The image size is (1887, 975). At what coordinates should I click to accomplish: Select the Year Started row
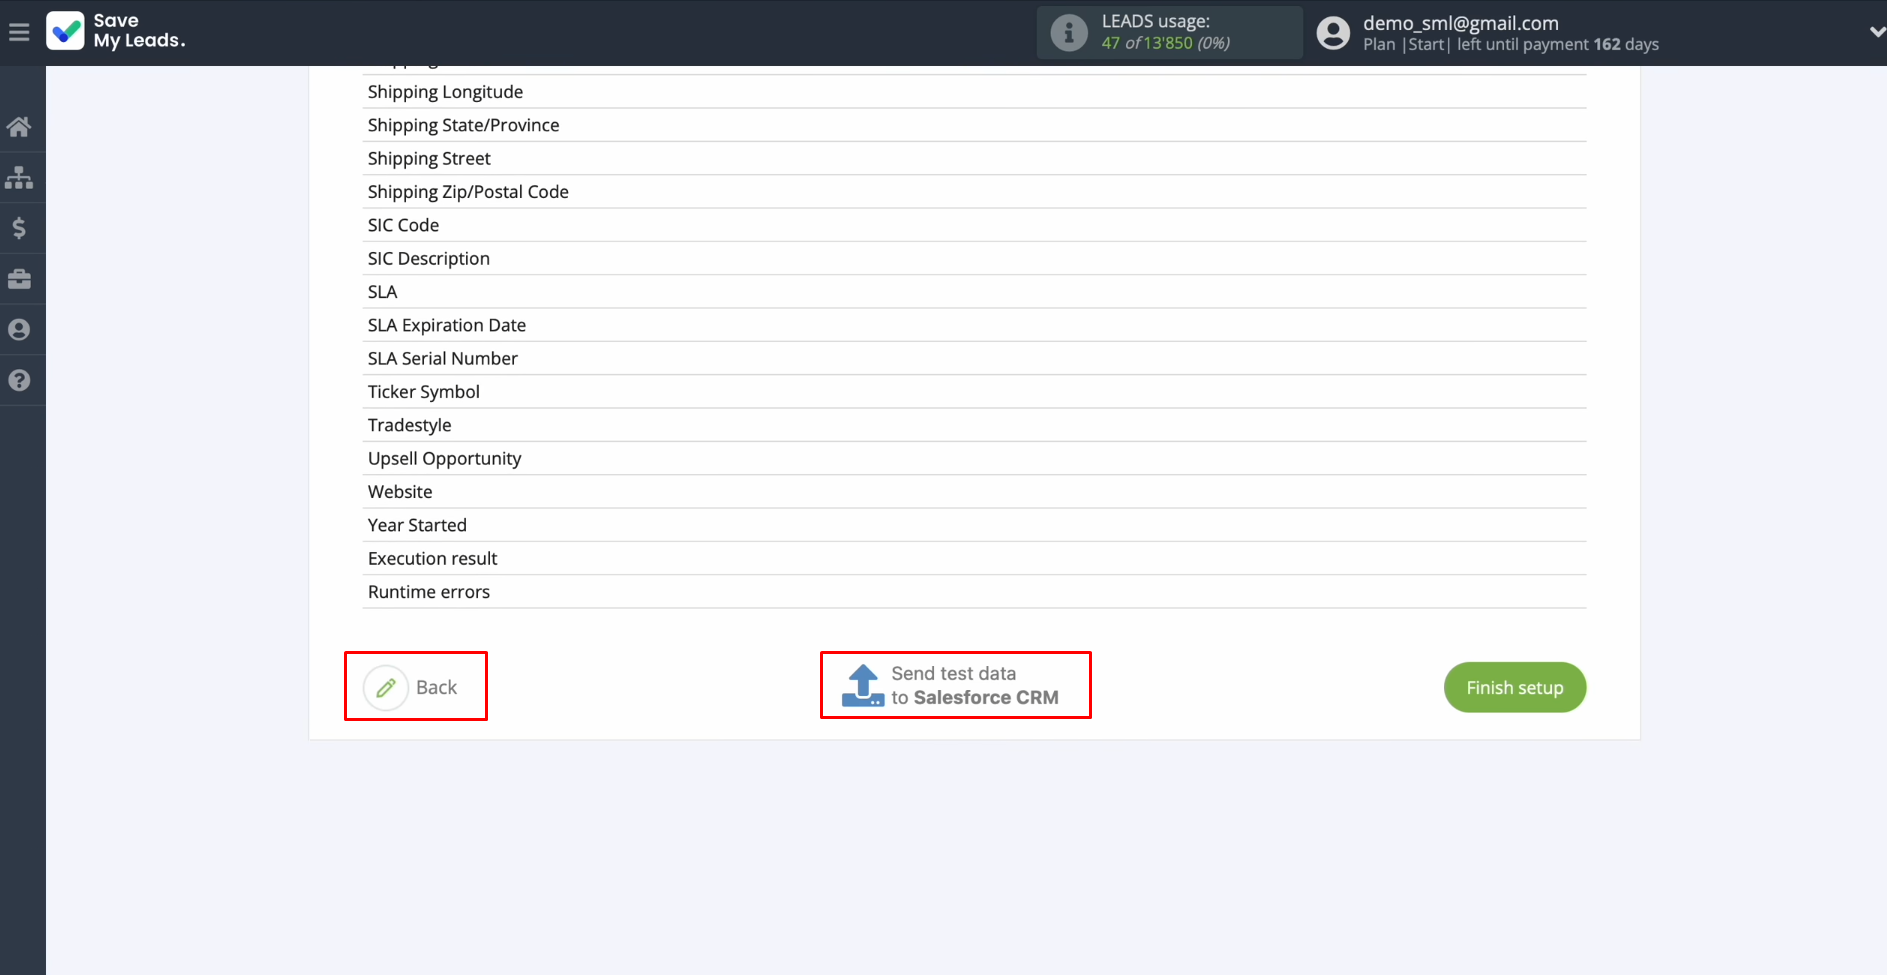[974, 525]
